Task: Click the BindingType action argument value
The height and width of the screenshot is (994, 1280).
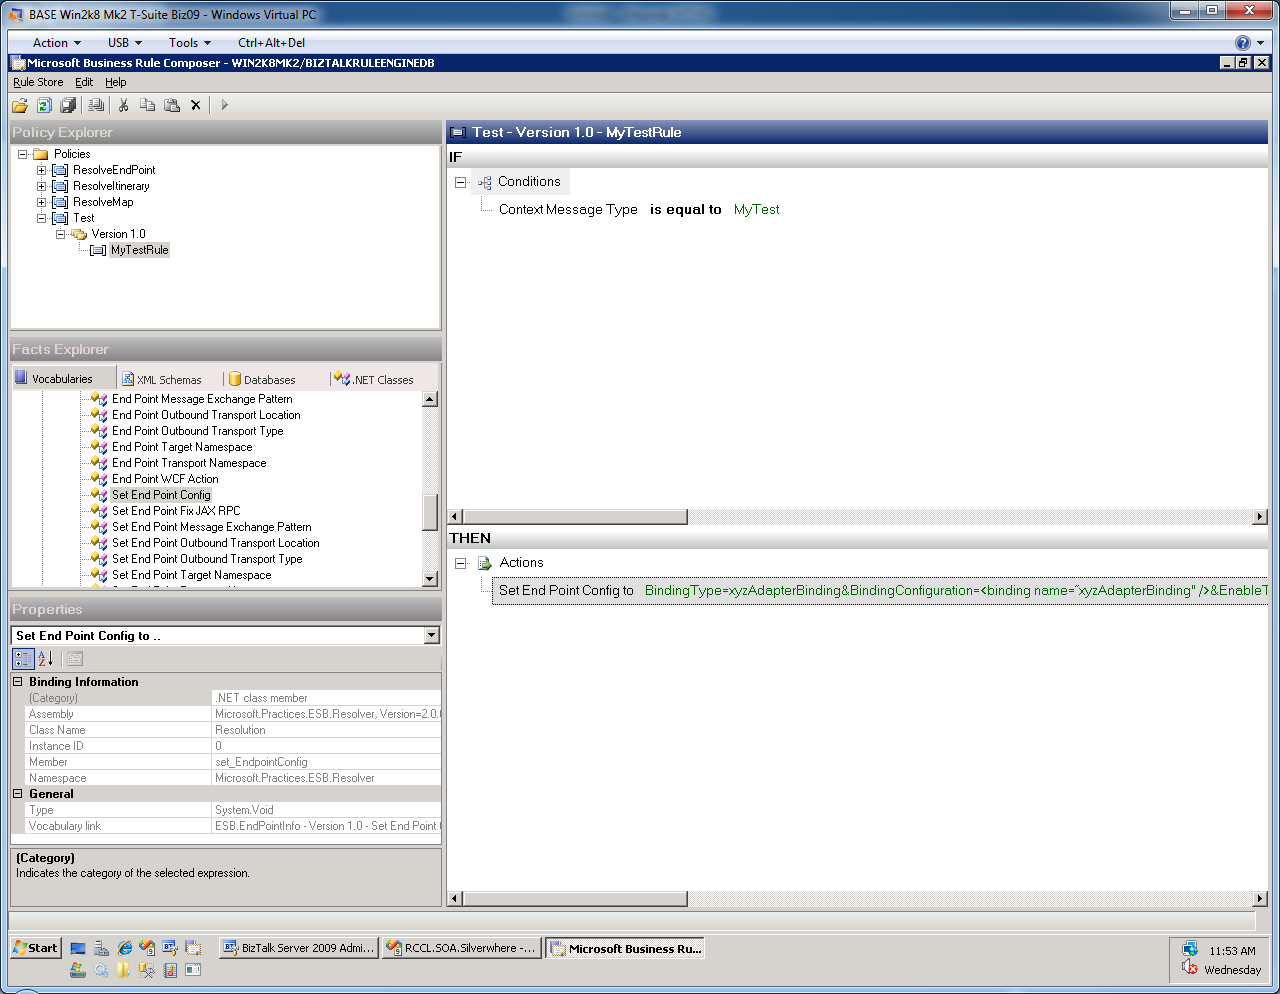Action: [x=955, y=590]
